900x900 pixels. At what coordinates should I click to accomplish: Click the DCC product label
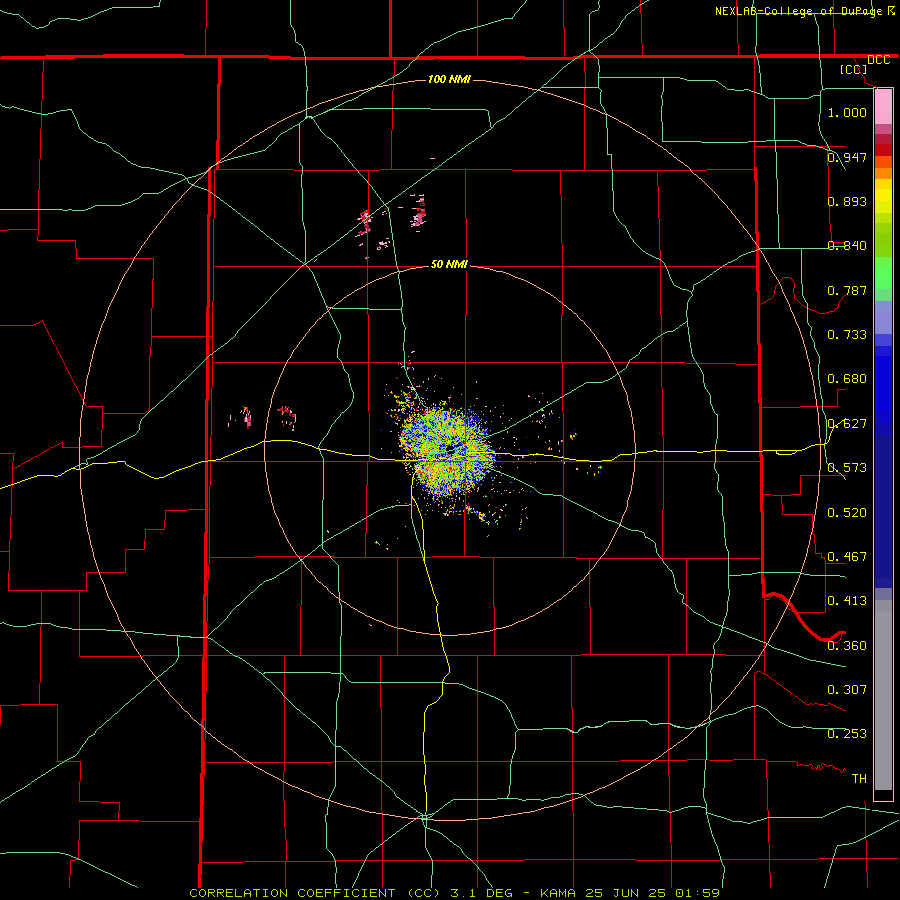click(878, 60)
